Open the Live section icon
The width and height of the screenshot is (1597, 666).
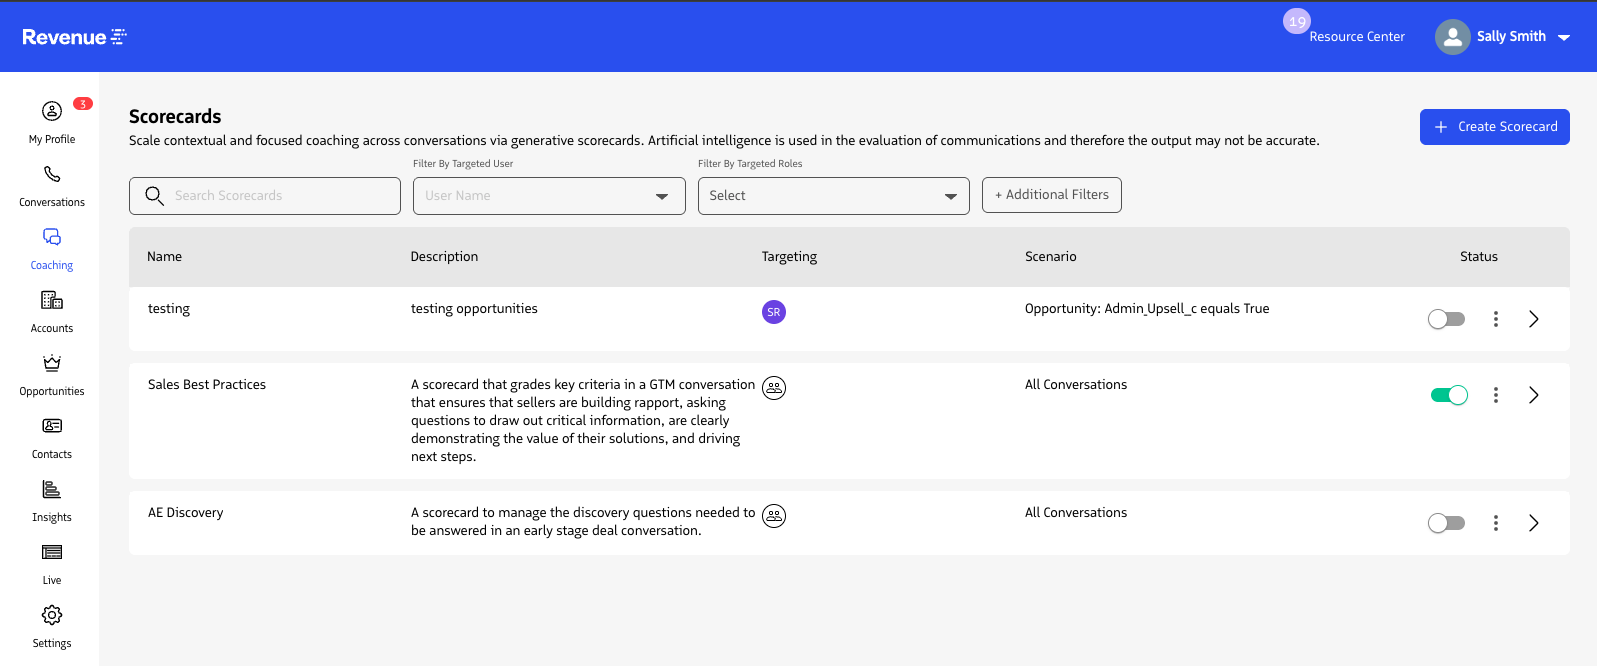[52, 552]
